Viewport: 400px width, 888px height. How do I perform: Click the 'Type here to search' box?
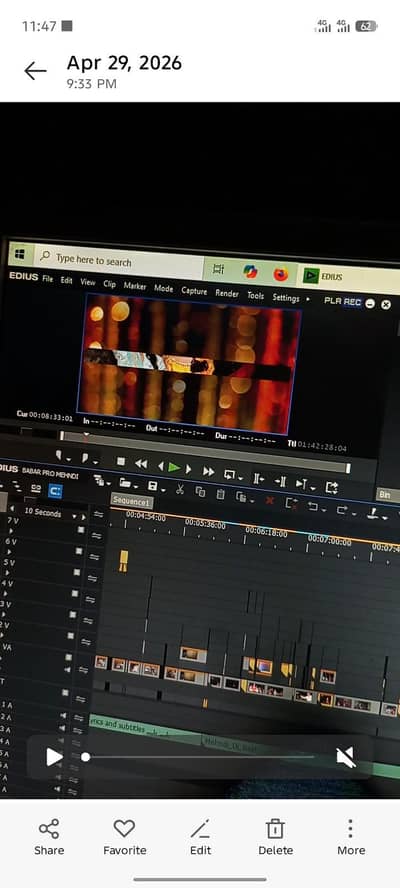tap(118, 262)
